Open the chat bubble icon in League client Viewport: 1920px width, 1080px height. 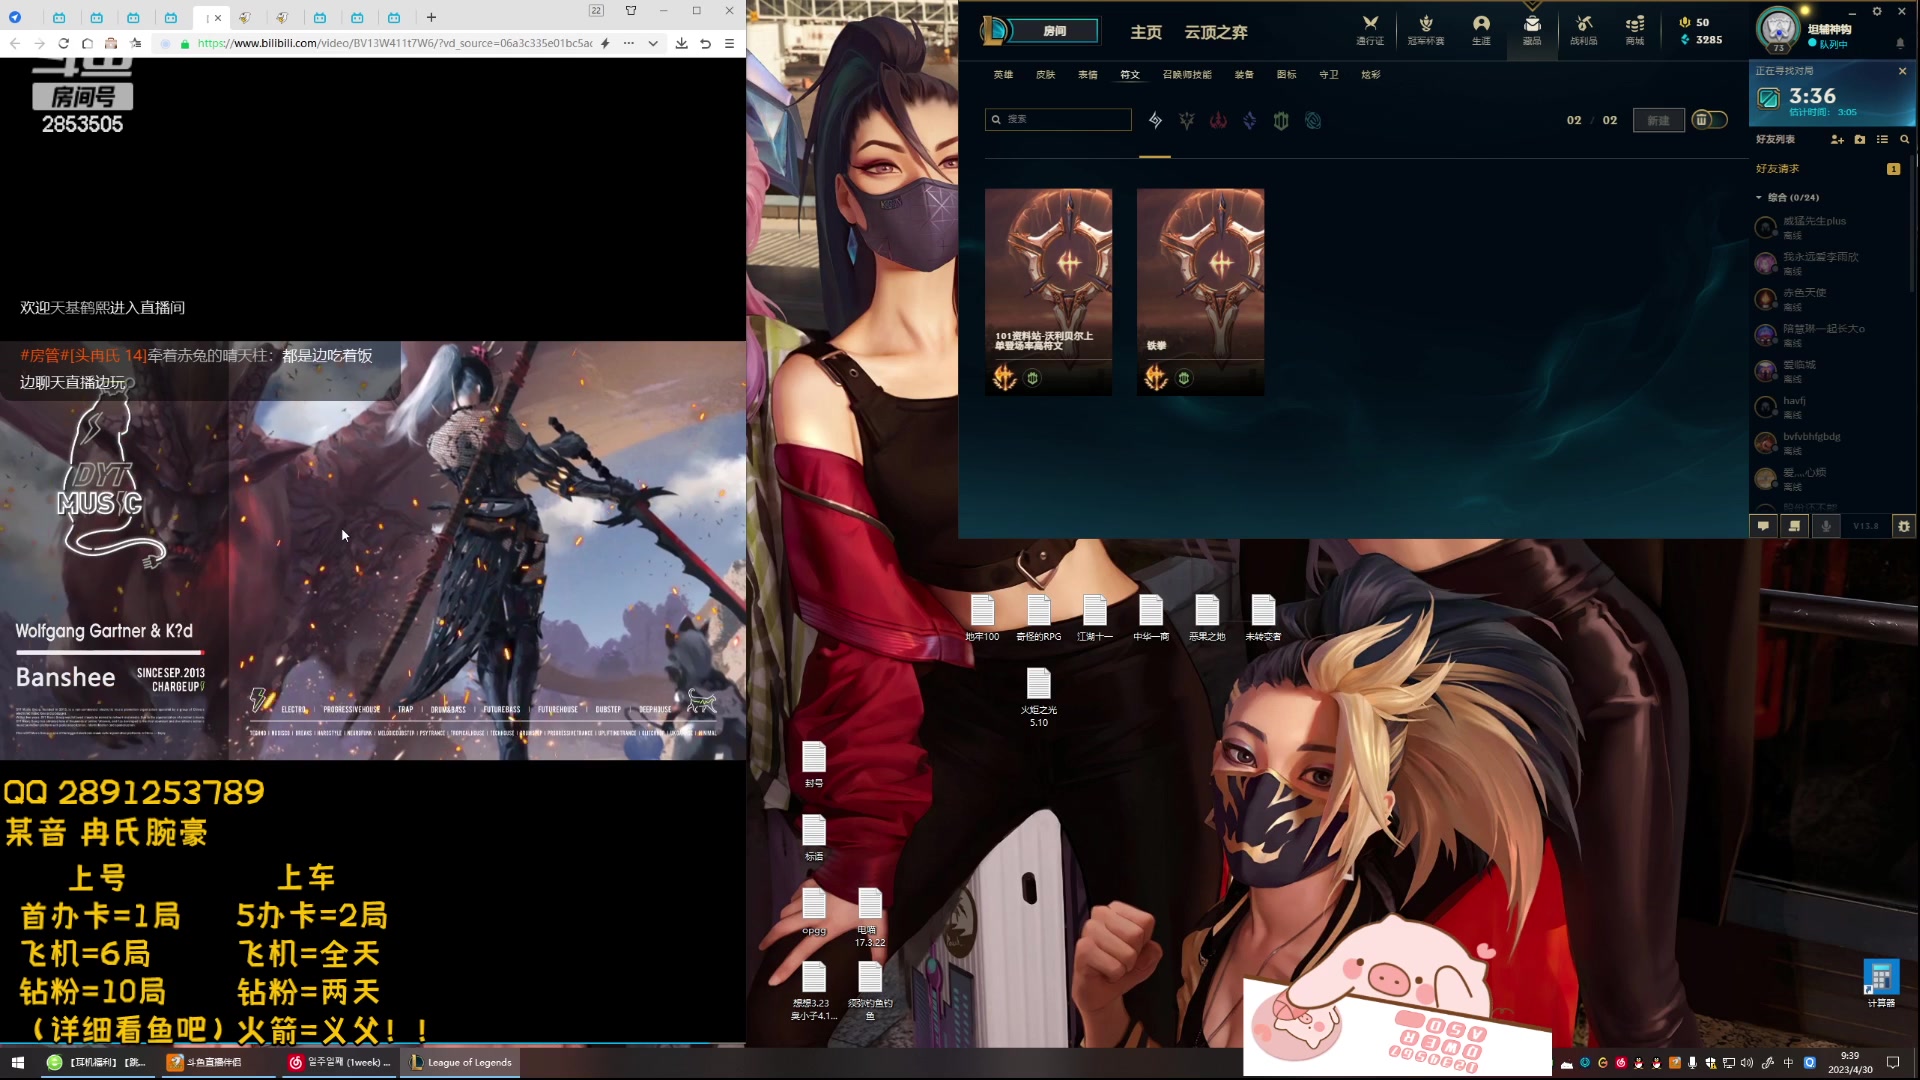(1763, 526)
